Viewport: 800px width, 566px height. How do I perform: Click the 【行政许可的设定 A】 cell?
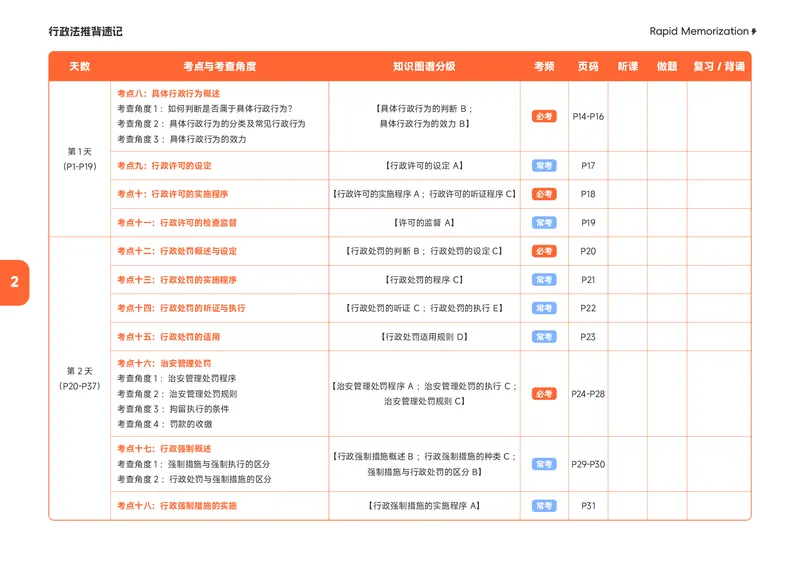pos(424,166)
